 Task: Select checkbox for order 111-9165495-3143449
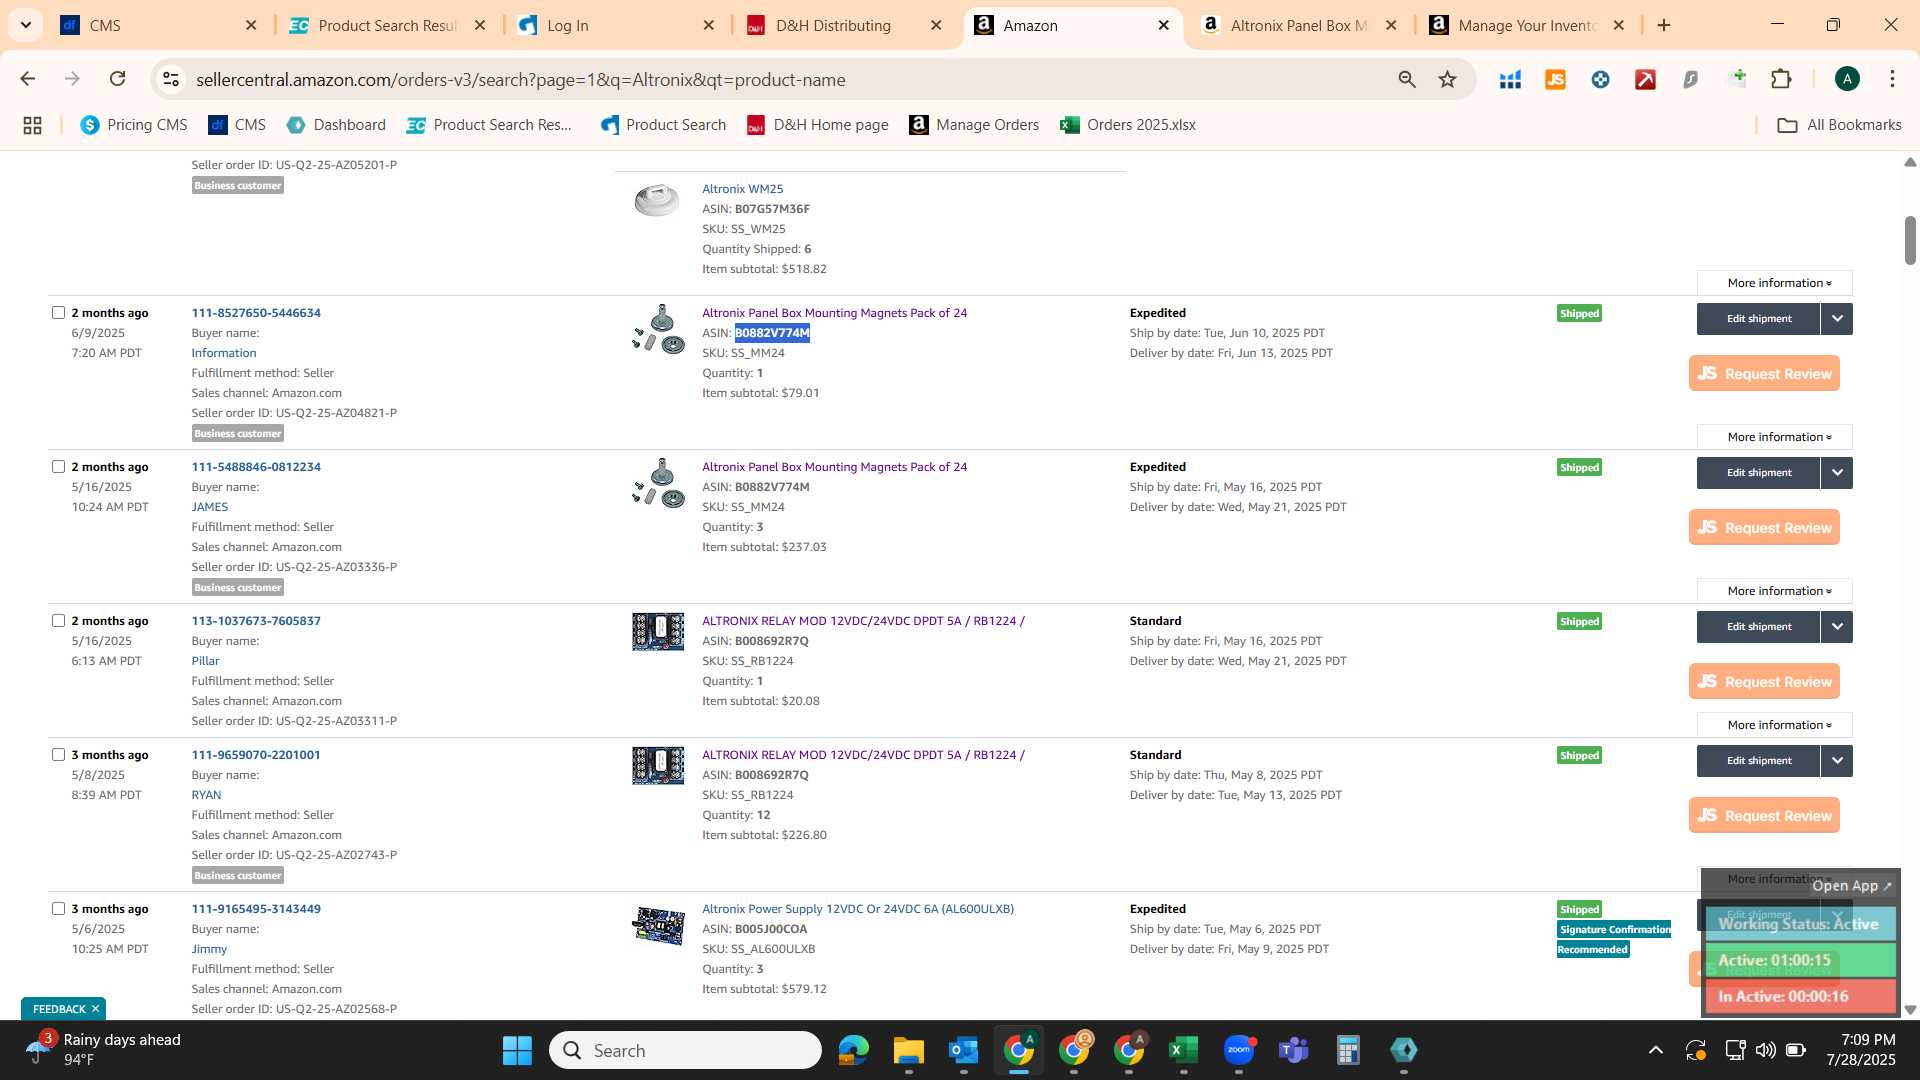58,908
